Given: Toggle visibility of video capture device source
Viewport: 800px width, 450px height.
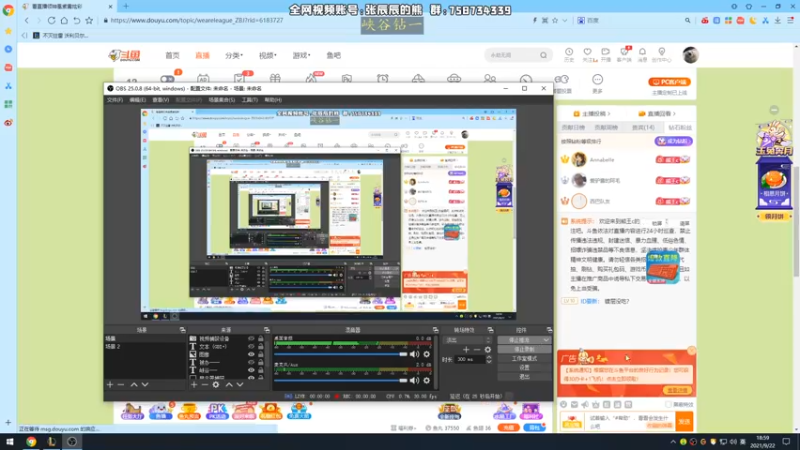Looking at the screenshot, I should point(251,338).
